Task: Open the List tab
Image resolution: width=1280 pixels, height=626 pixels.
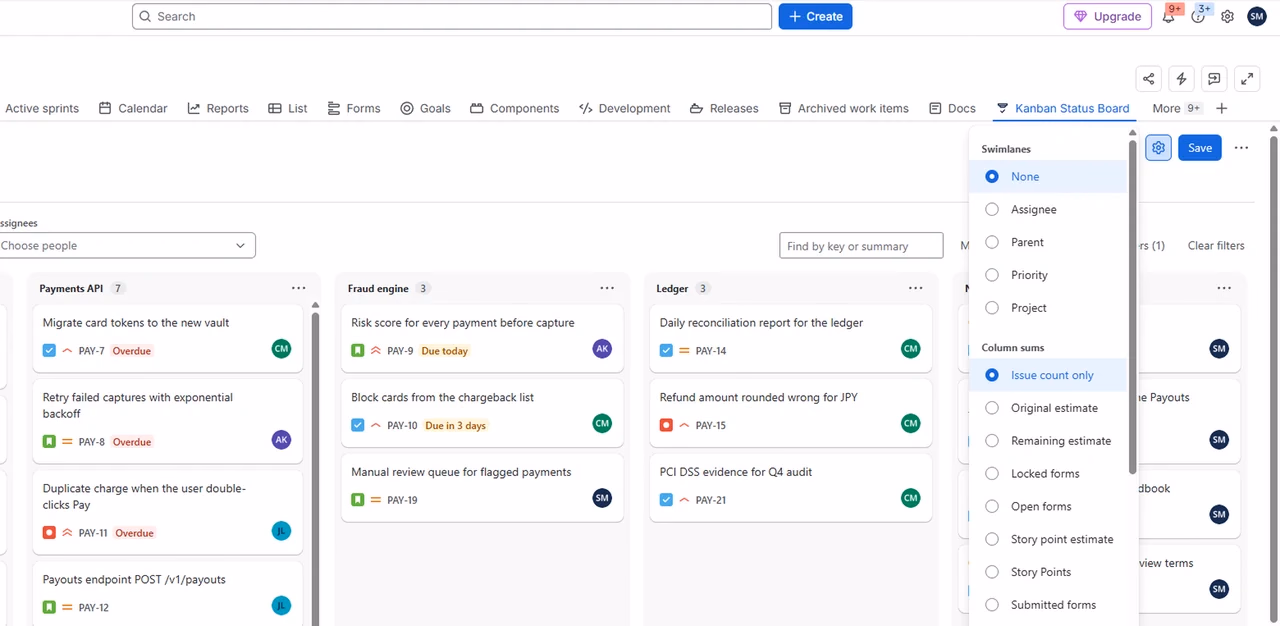Action: 288,108
